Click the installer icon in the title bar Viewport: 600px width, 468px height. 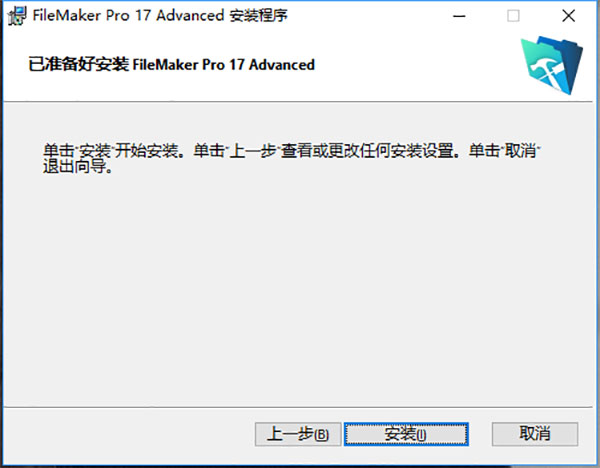[x=17, y=16]
